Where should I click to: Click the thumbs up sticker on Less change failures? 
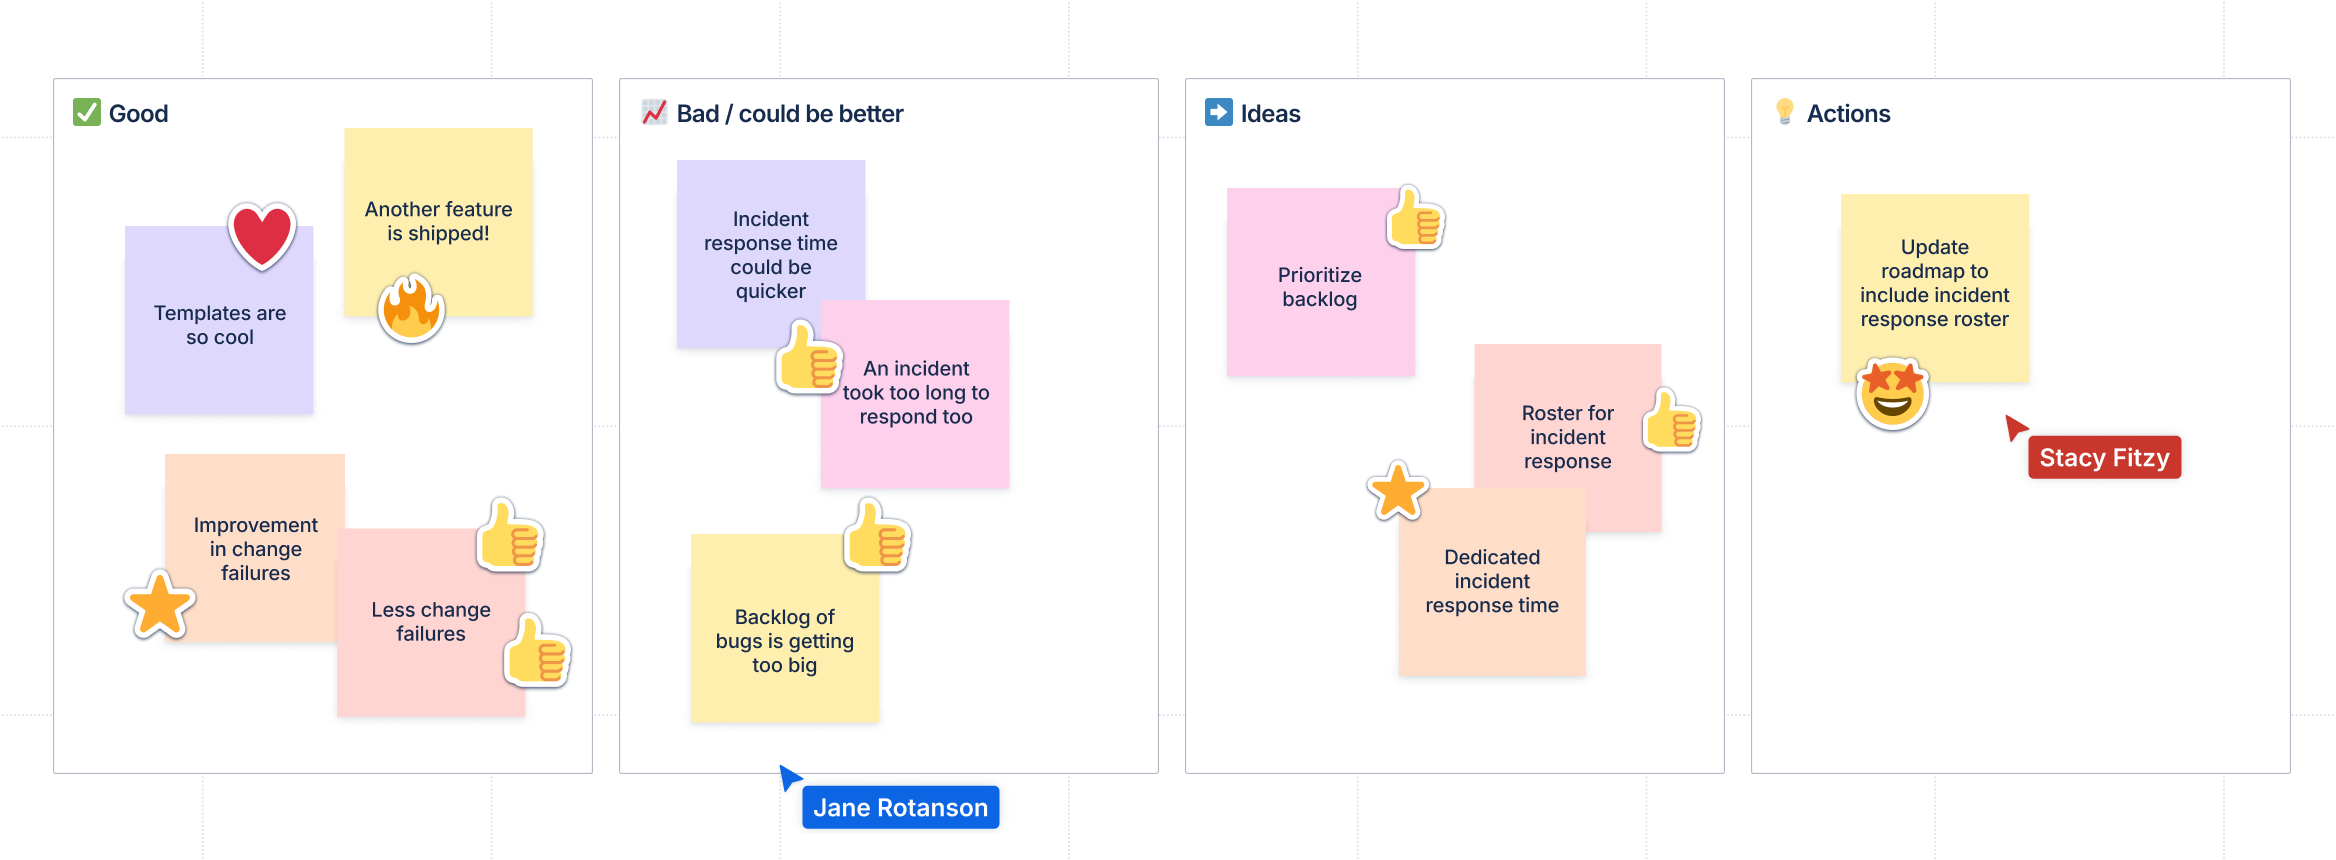[537, 654]
